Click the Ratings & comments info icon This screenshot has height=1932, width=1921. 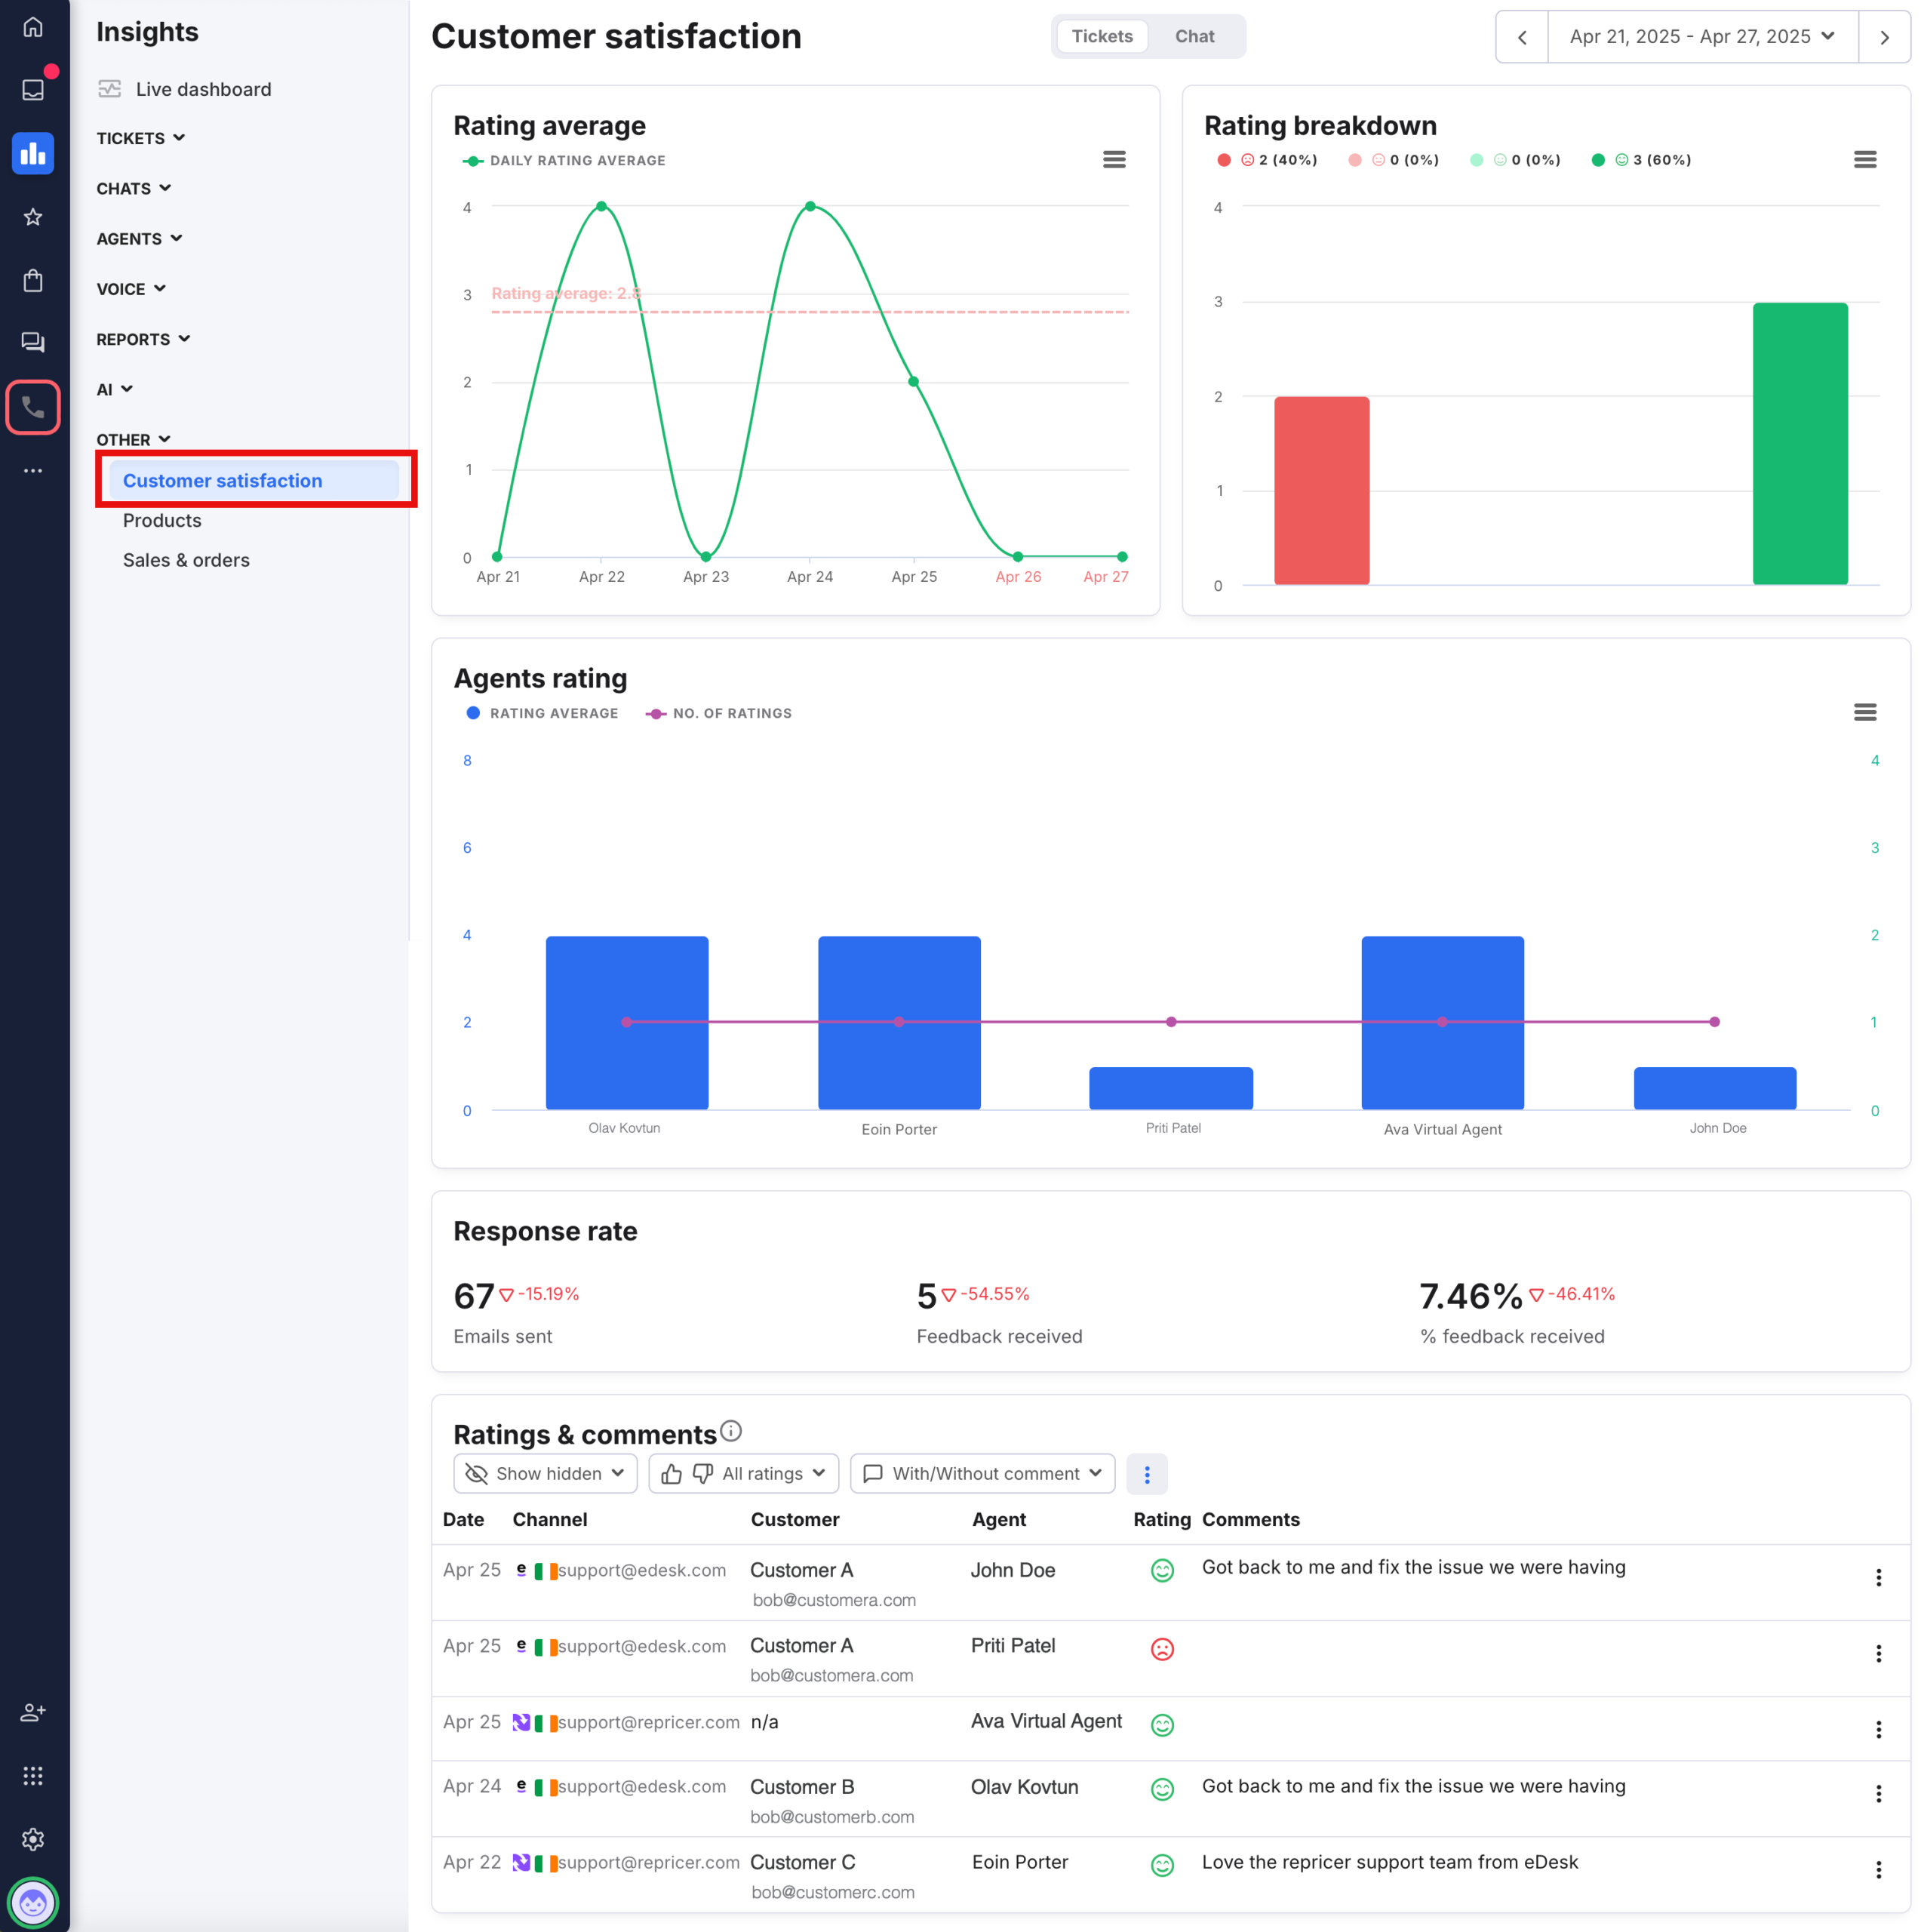pyautogui.click(x=731, y=1431)
